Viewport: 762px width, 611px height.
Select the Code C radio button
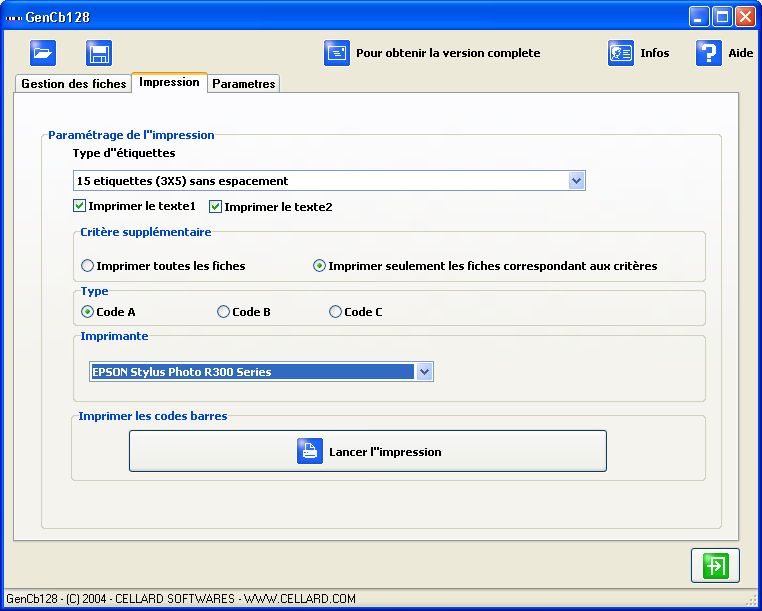click(x=335, y=312)
